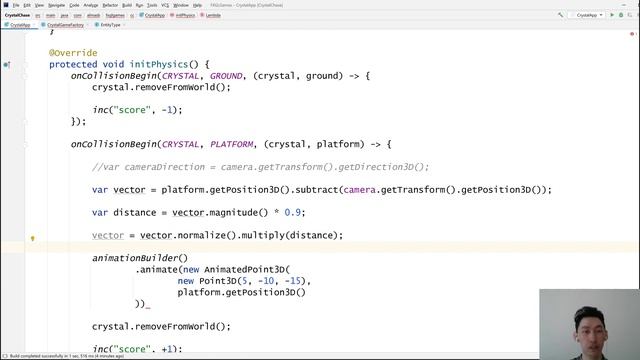Click CrystalChase breadcrumb in navigation bar
Image resolution: width=640 pixels, height=360 pixels.
tap(17, 15)
